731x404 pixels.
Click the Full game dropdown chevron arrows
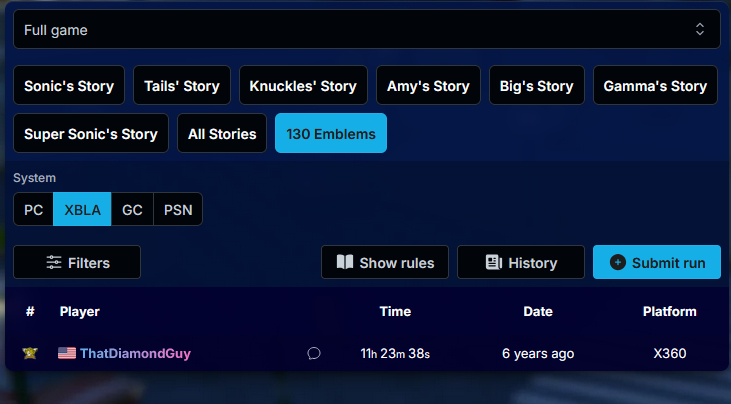tap(700, 30)
